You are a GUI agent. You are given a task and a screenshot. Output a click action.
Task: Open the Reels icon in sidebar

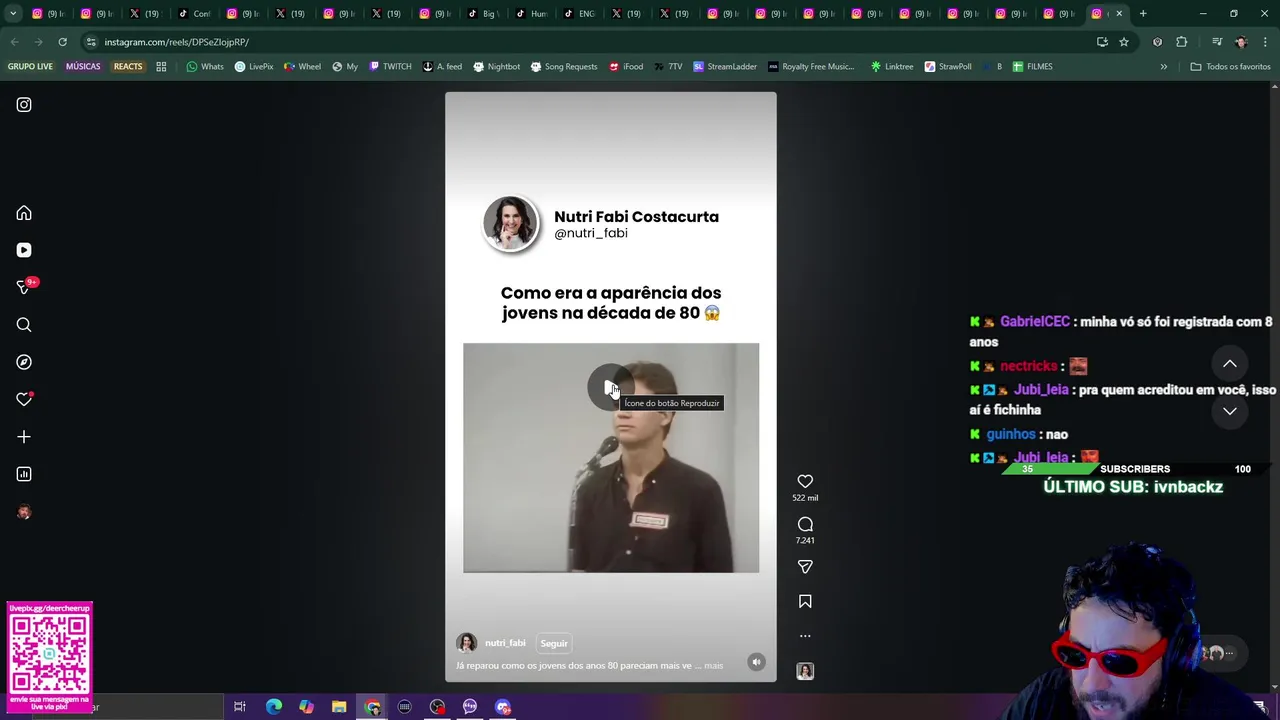coord(24,250)
